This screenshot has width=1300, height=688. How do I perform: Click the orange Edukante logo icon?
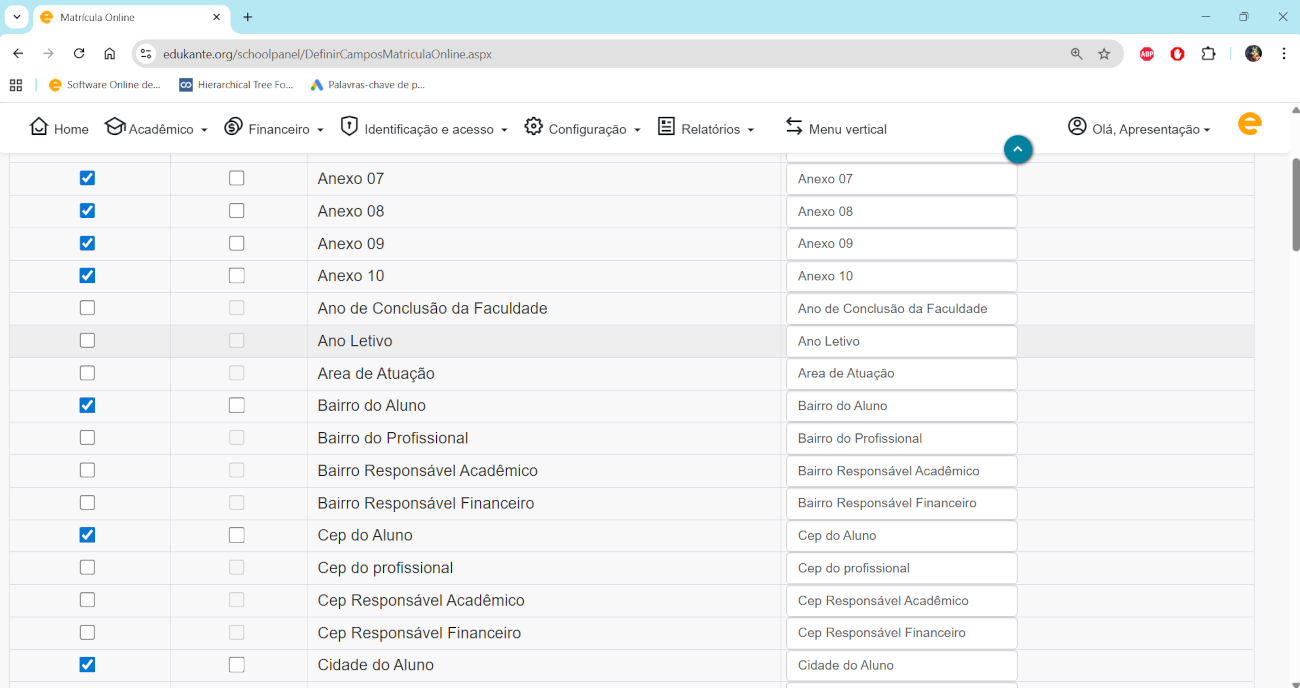click(x=1249, y=124)
